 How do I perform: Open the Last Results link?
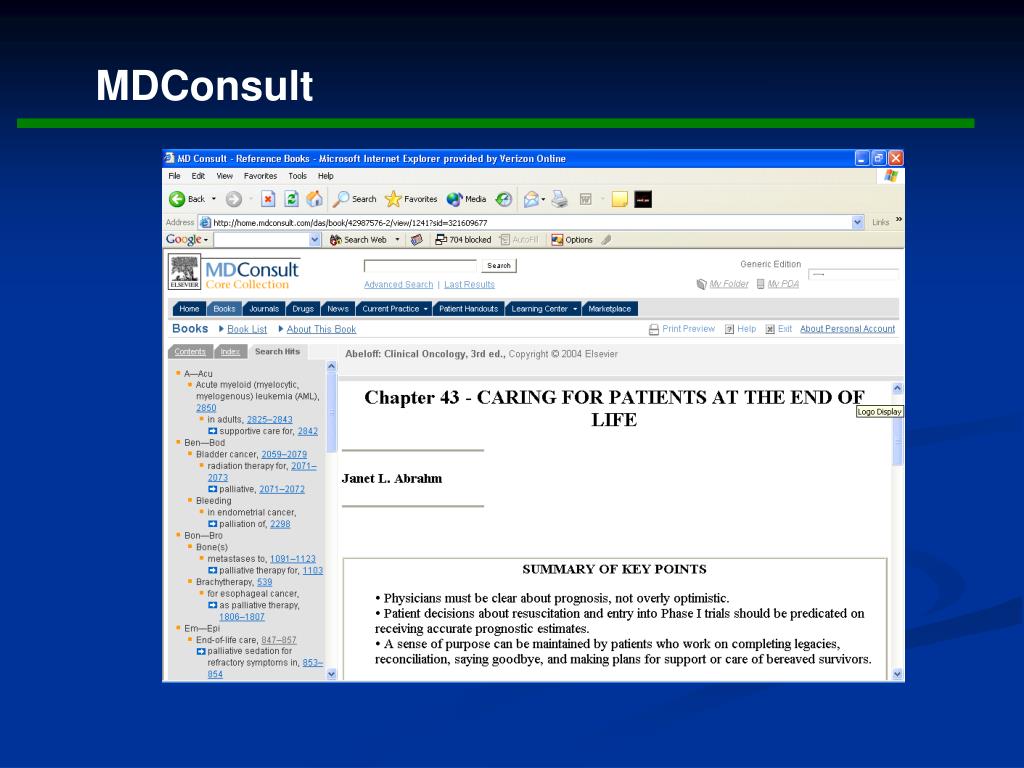click(x=470, y=285)
